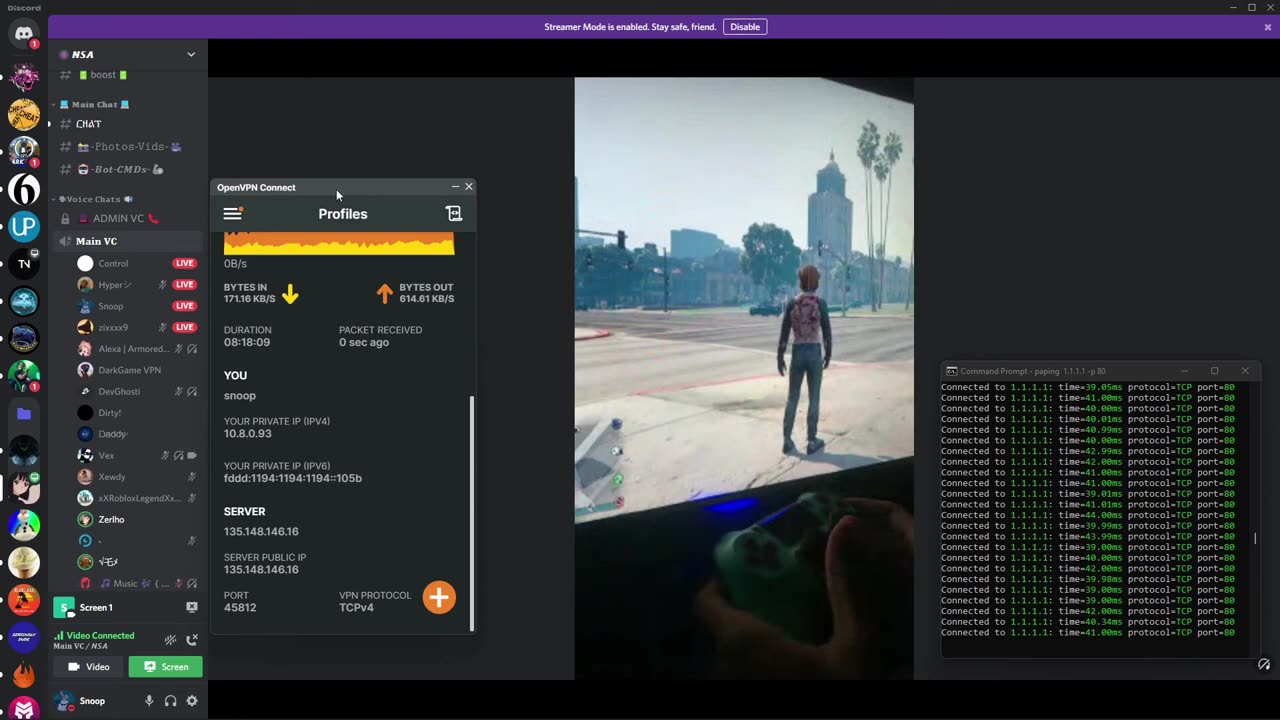Open the Bot-CMDs channel

click(x=128, y=170)
